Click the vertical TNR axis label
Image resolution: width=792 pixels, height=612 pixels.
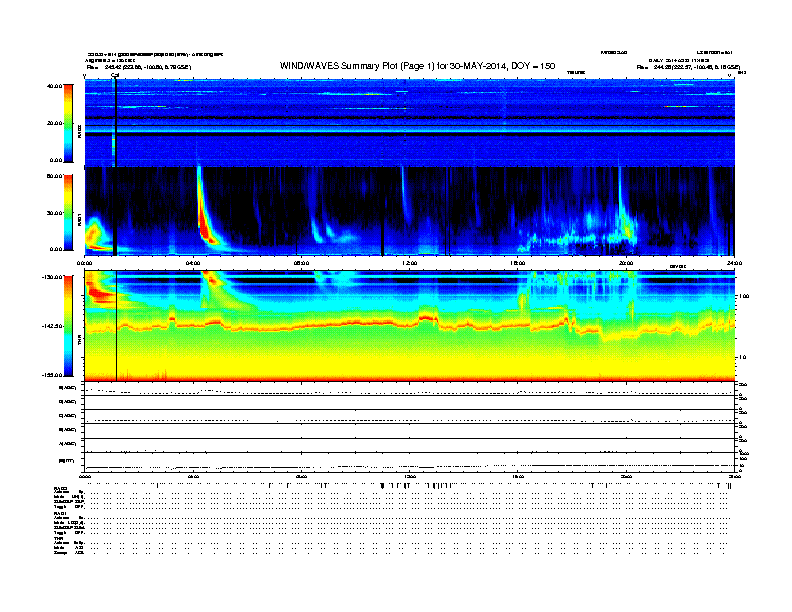coord(79,342)
